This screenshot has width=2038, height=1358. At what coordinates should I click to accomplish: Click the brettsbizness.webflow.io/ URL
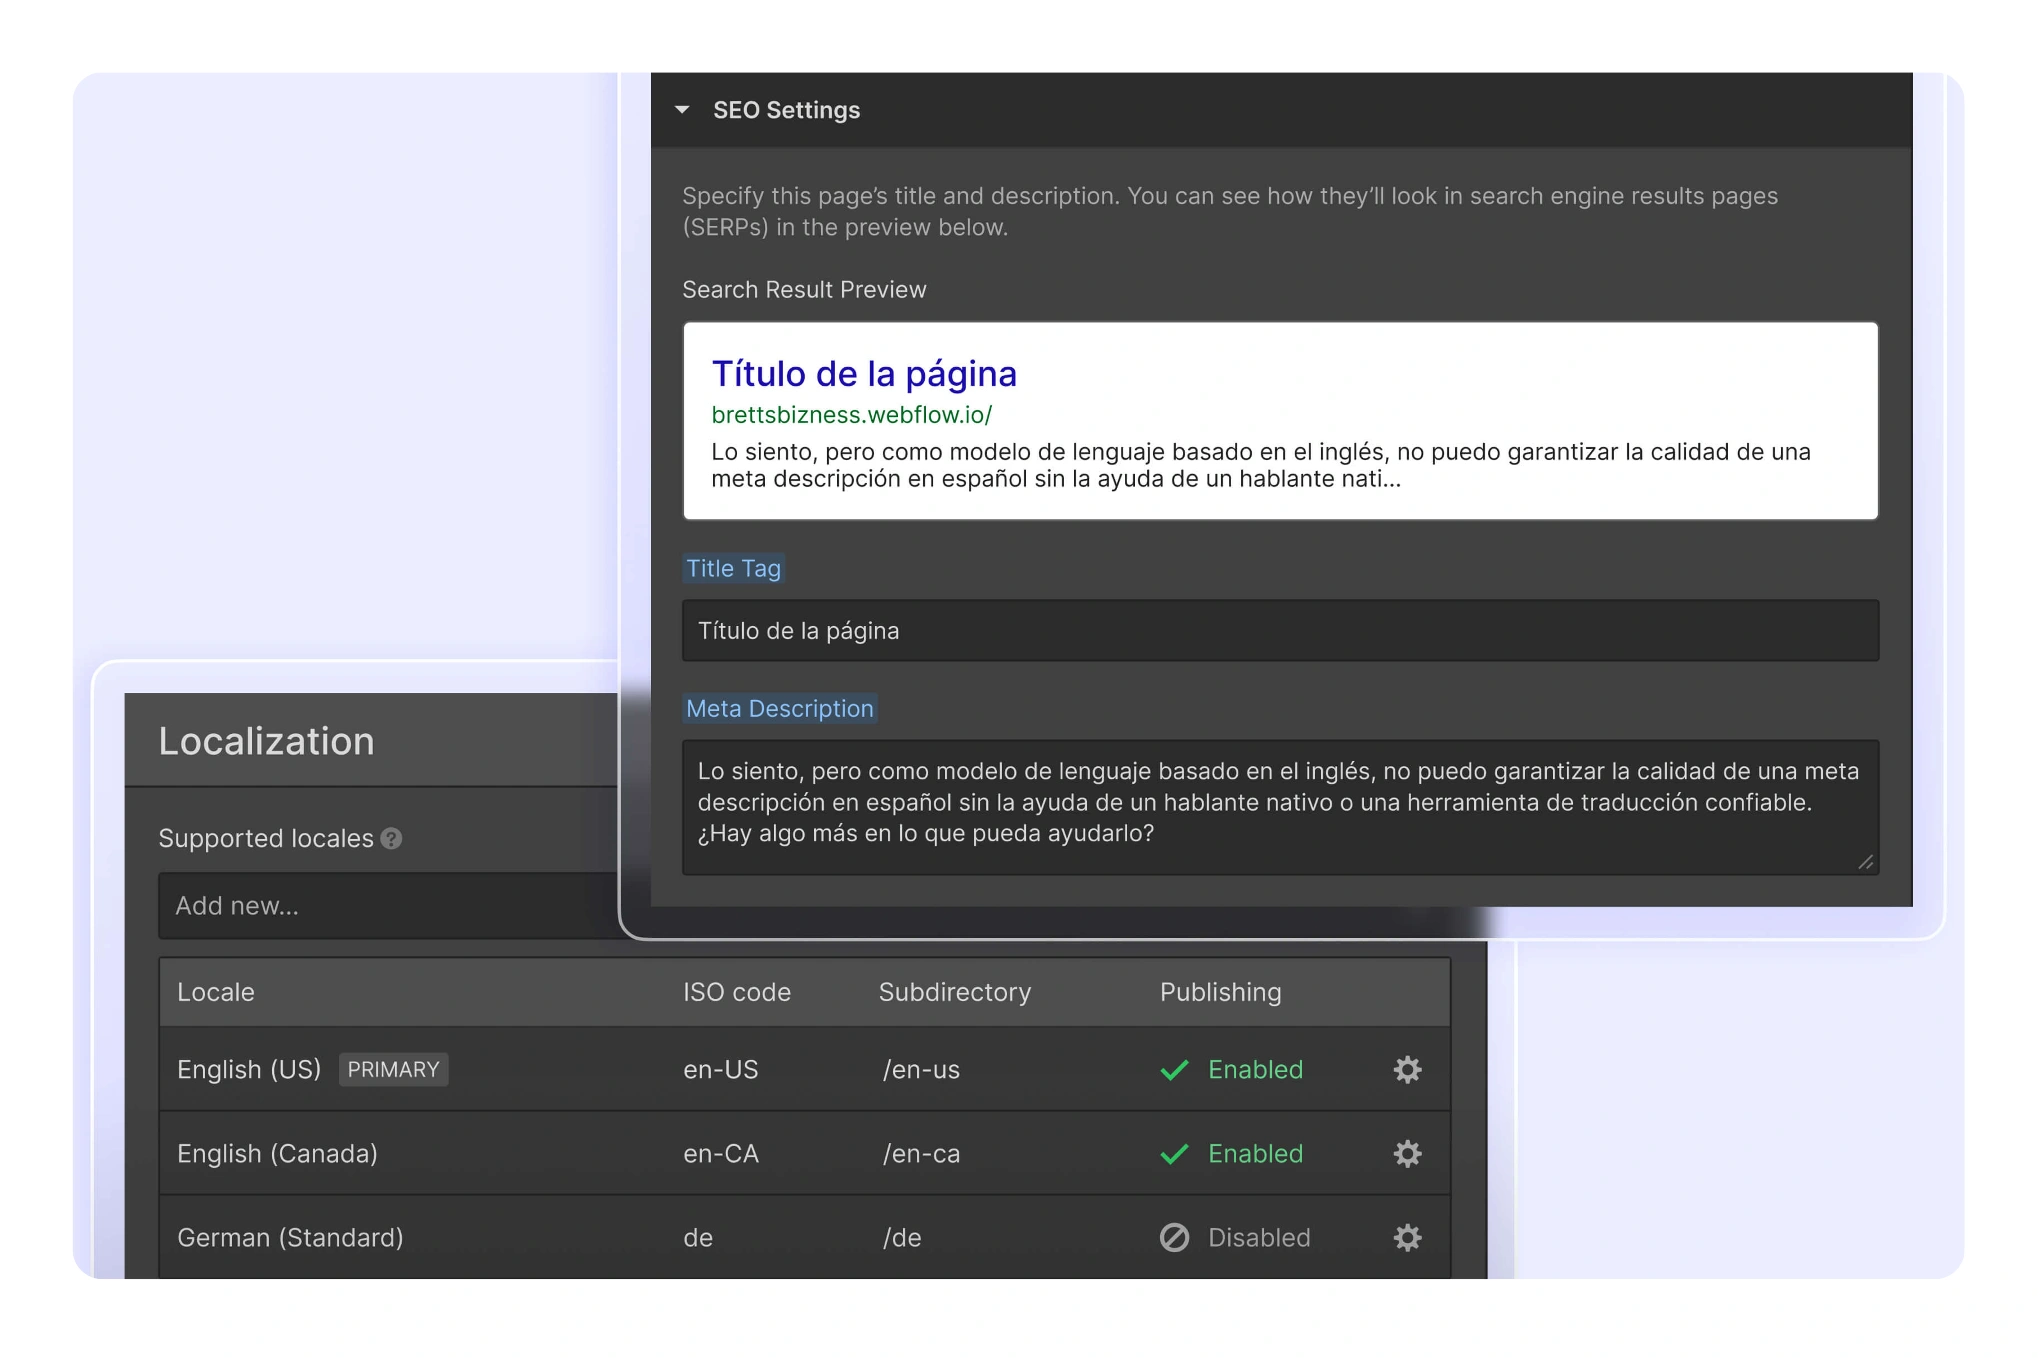pos(851,415)
